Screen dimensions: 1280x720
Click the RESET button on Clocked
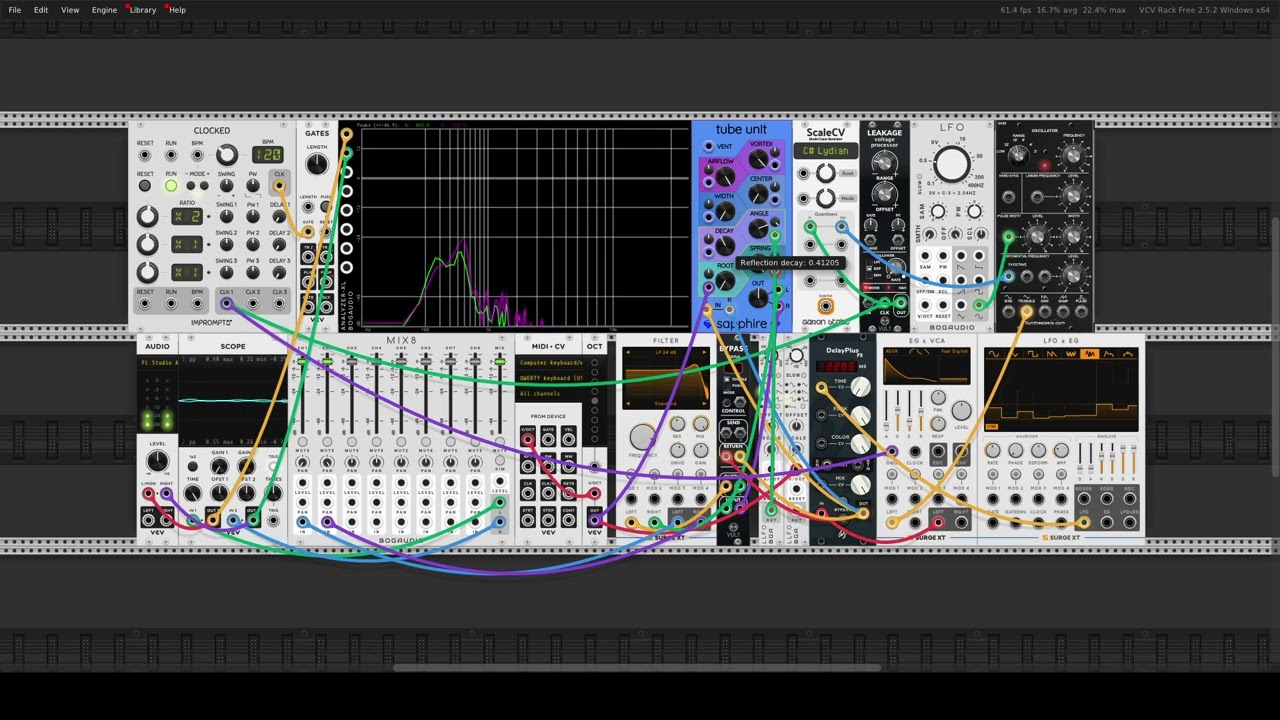pyautogui.click(x=145, y=186)
